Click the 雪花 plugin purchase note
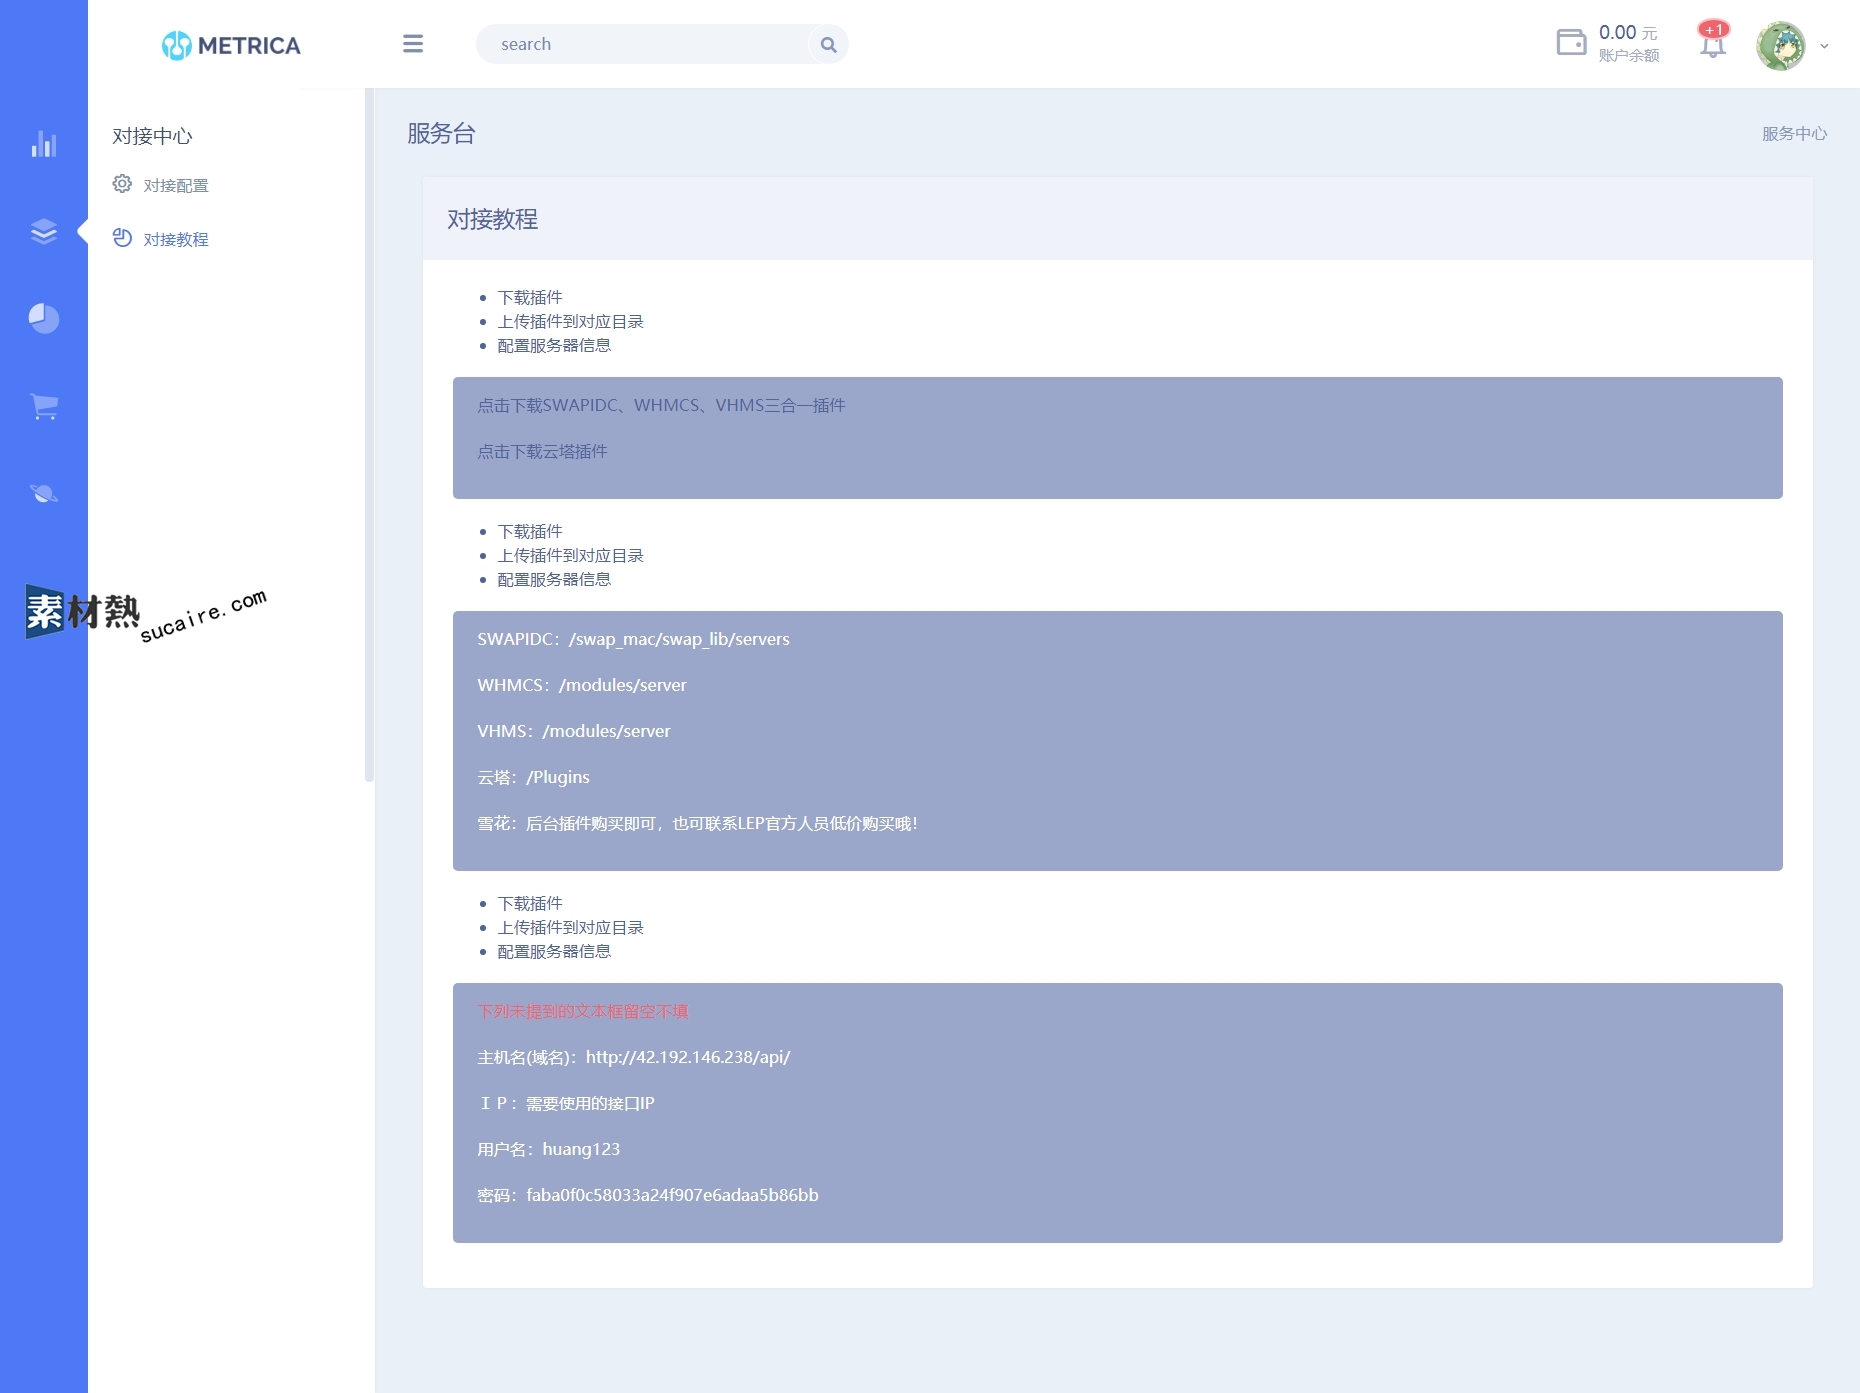The height and width of the screenshot is (1393, 1860). [x=698, y=823]
